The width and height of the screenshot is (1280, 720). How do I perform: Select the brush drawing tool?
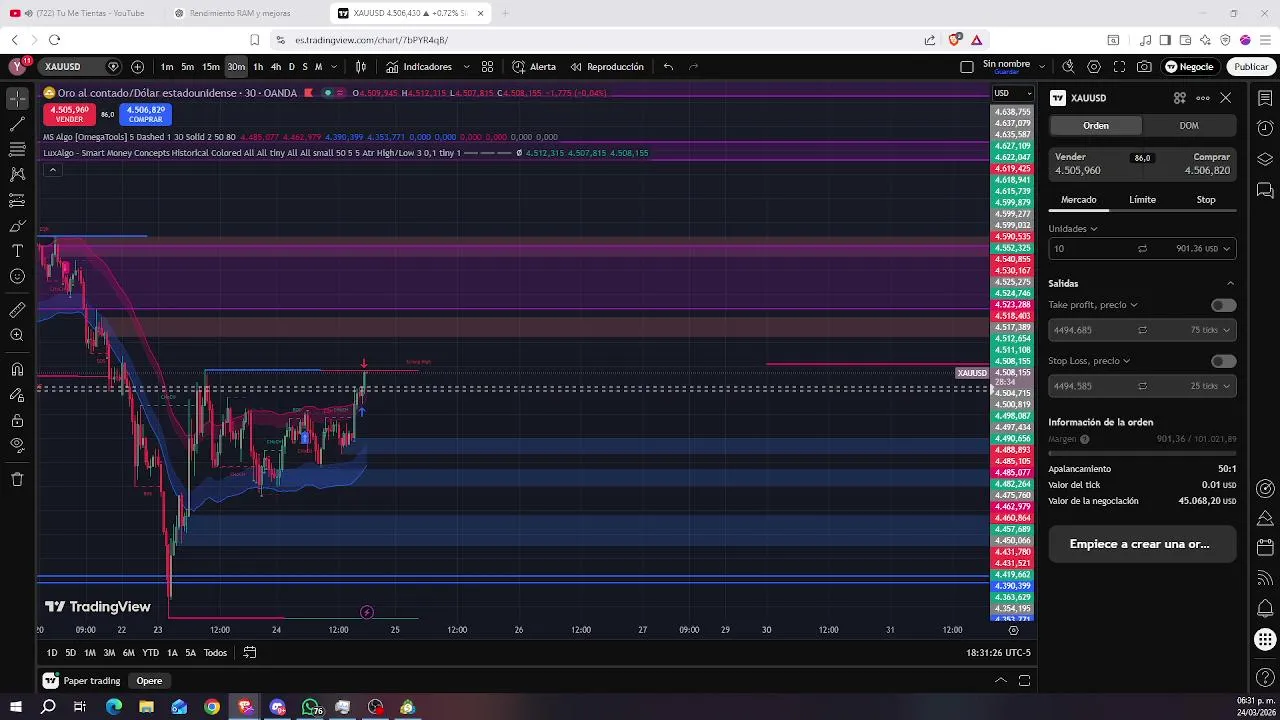[17, 225]
